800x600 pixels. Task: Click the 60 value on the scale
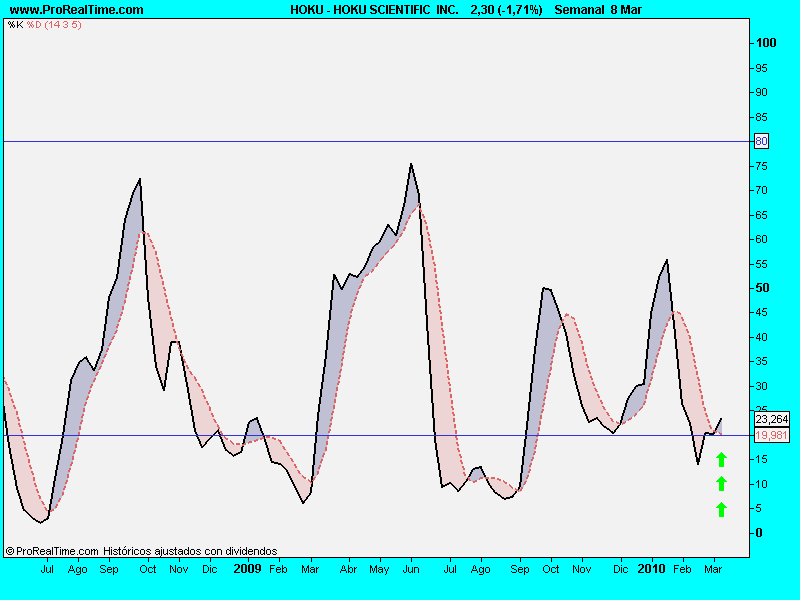pyautogui.click(x=761, y=239)
